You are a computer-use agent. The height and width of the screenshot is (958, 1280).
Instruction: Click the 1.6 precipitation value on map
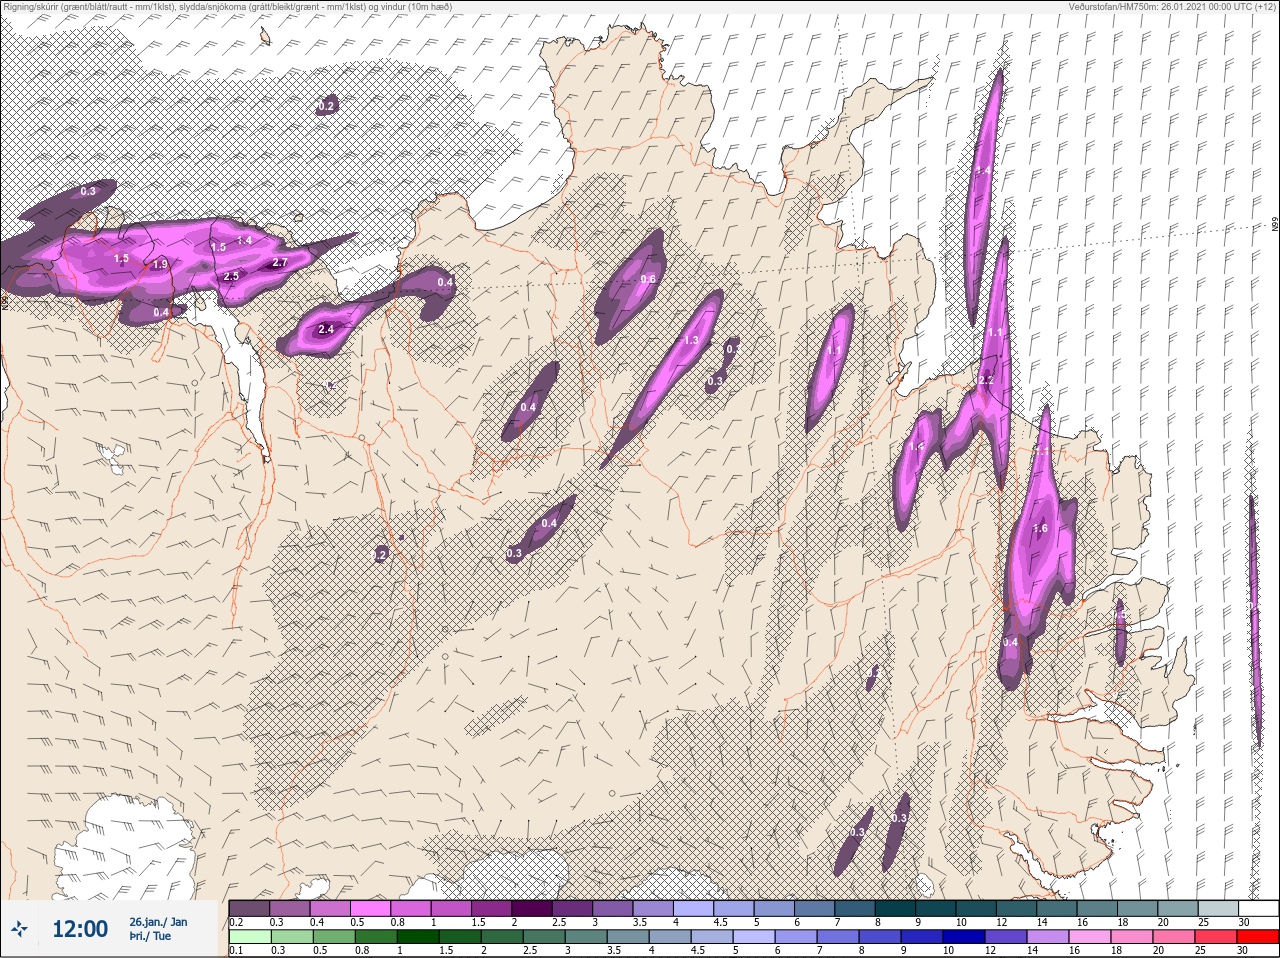coord(1040,529)
